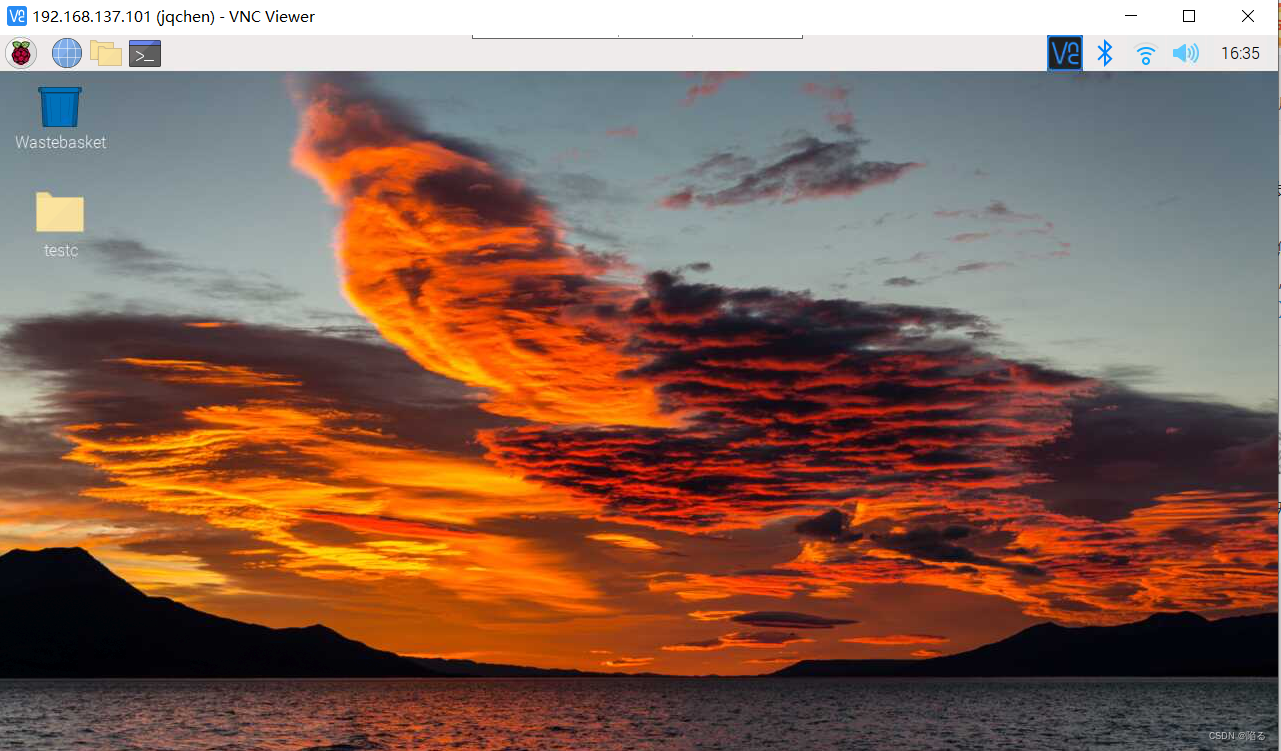Launch the web browser globe icon
1281x751 pixels.
67,53
